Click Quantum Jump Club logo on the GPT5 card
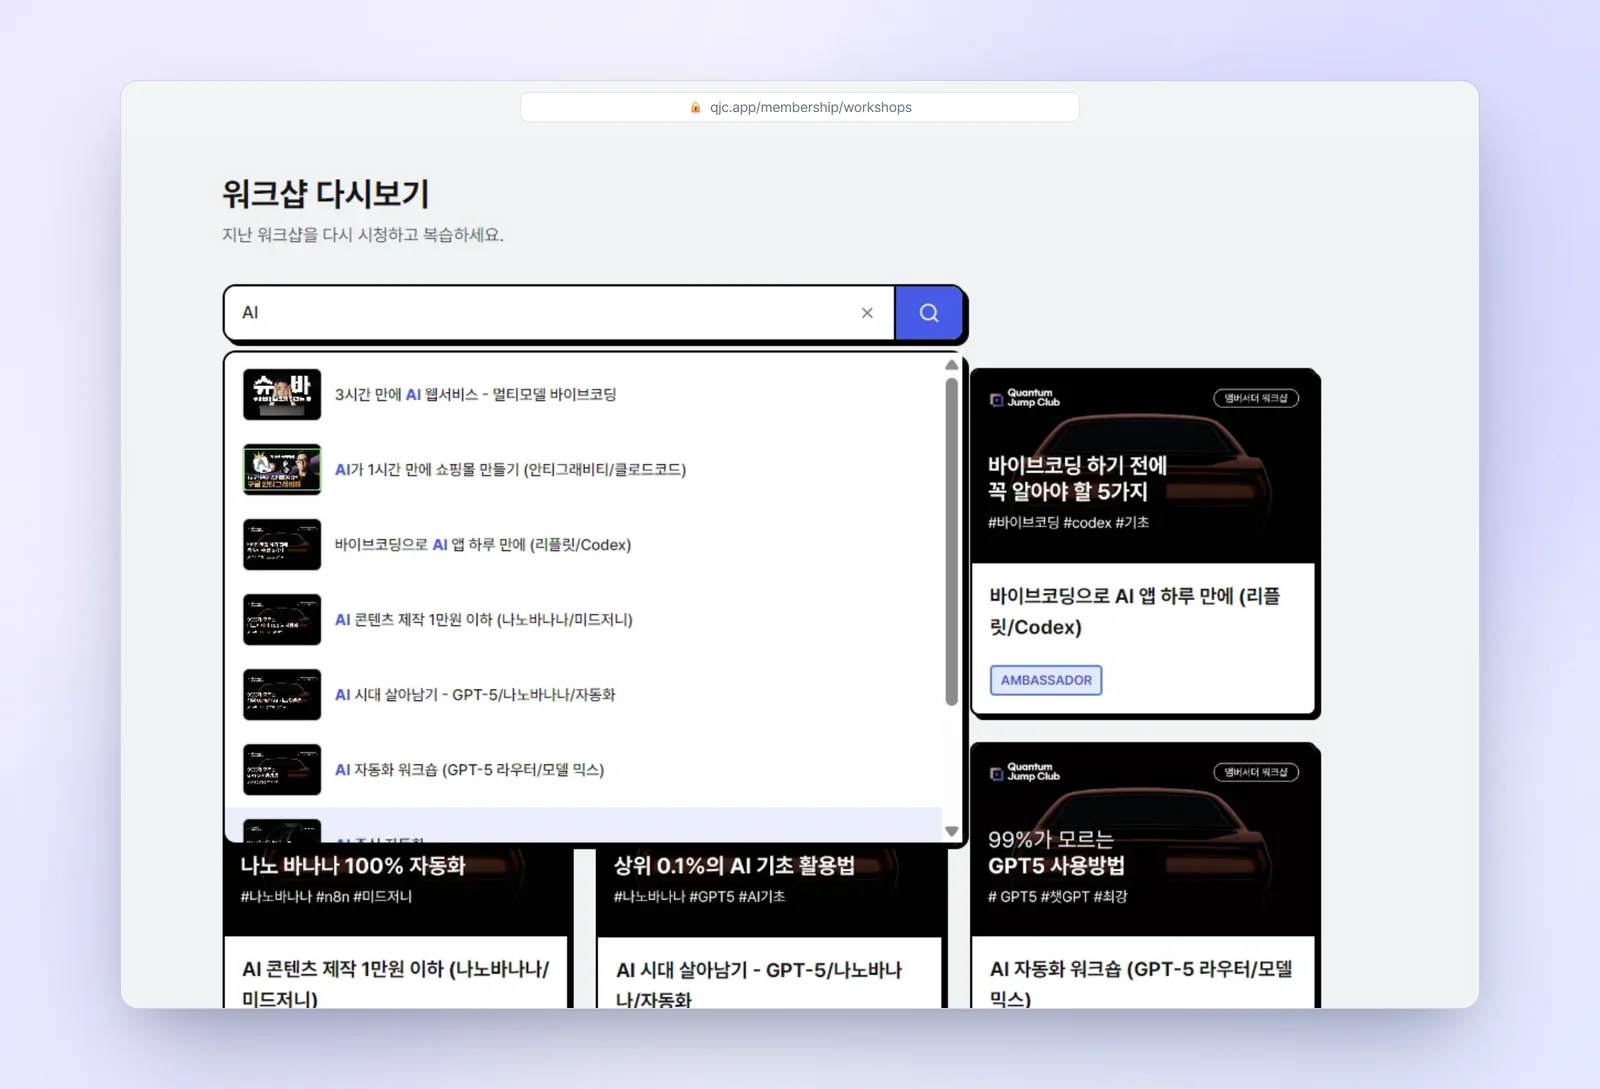Image resolution: width=1600 pixels, height=1089 pixels. (x=1025, y=772)
